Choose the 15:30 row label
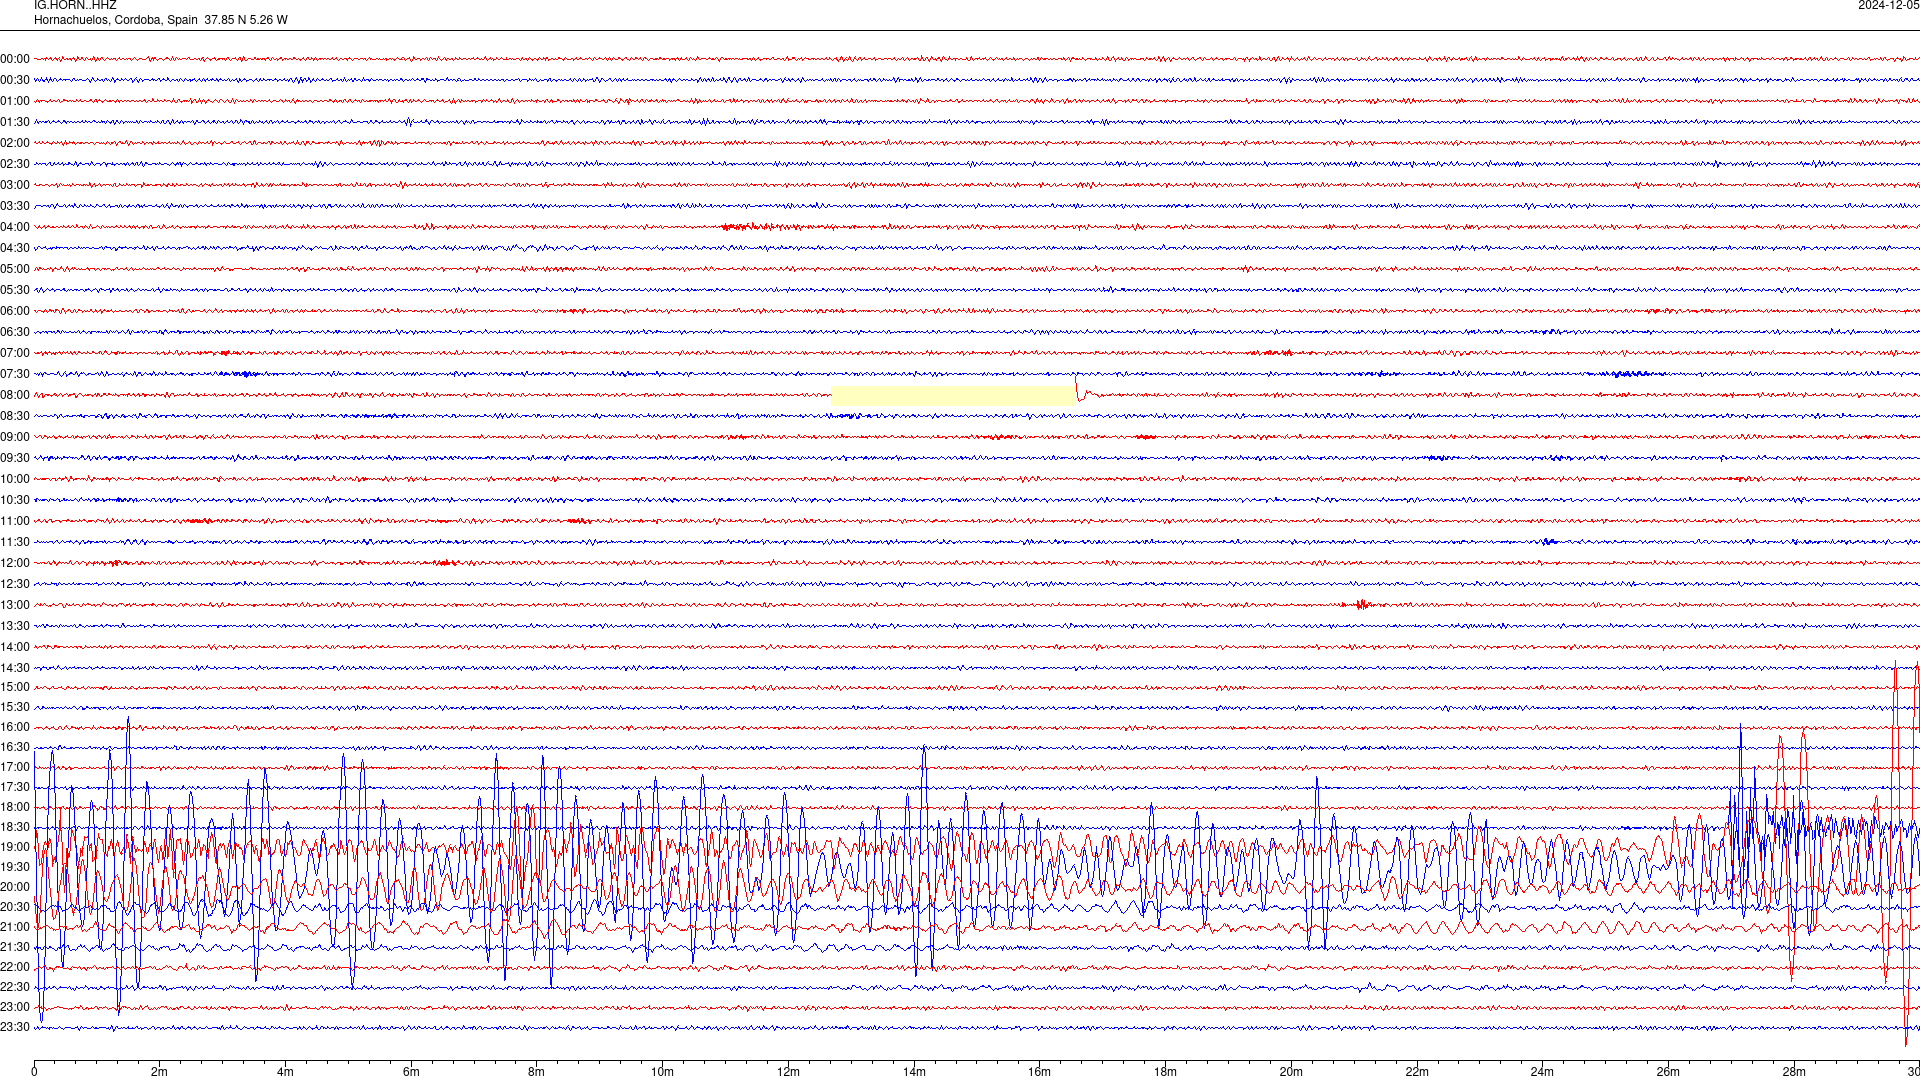Screen dimensions: 1920x1080 15,707
